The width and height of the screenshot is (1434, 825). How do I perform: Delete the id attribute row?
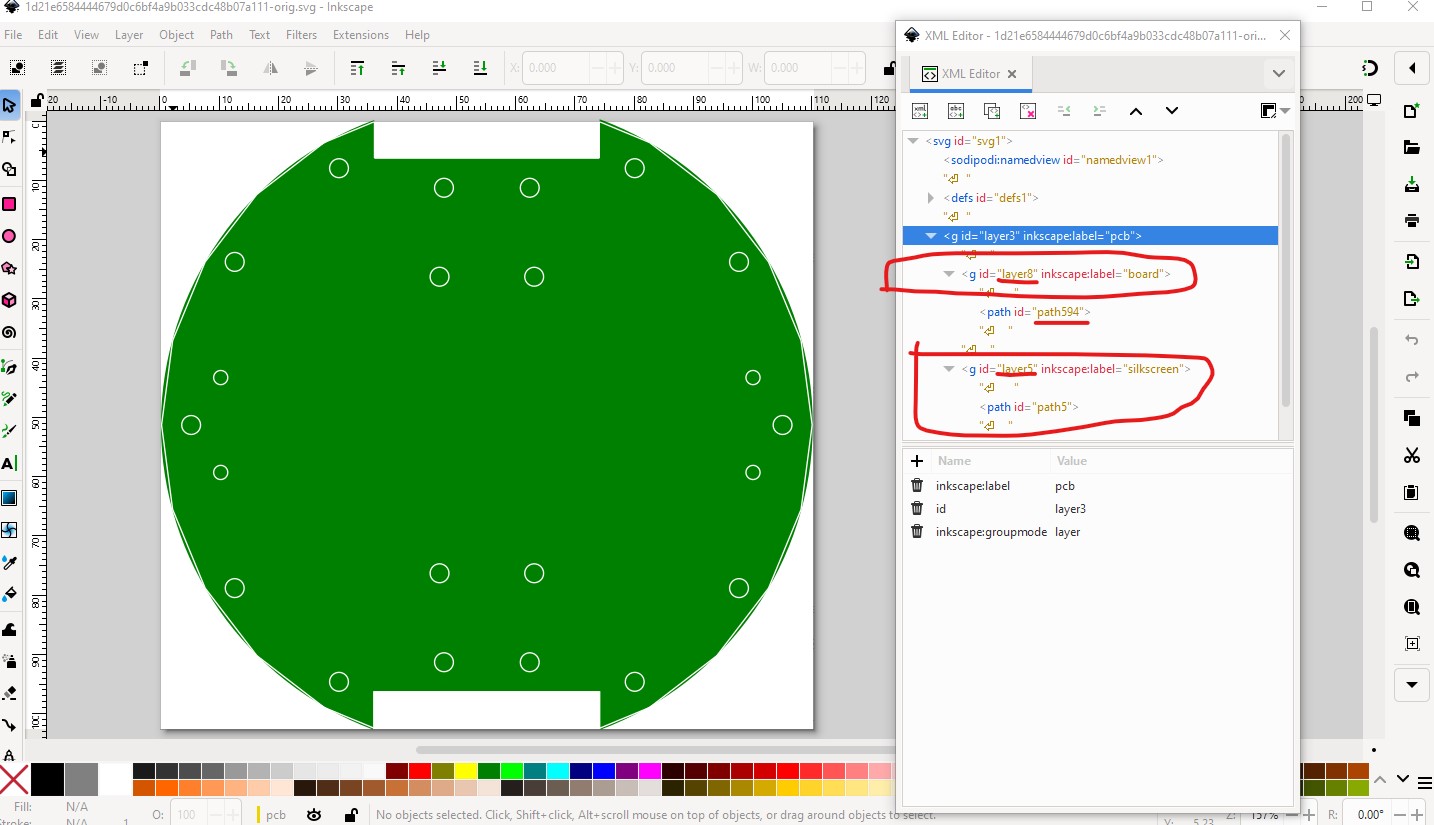click(x=917, y=509)
